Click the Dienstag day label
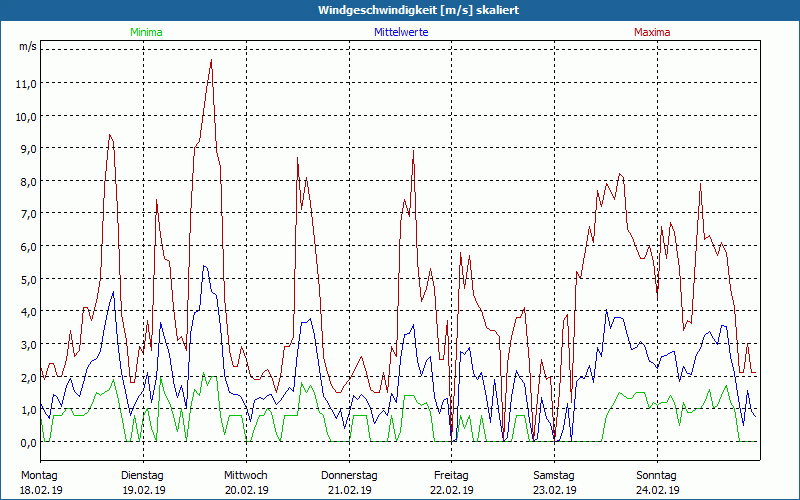The image size is (800, 500). [x=142, y=475]
